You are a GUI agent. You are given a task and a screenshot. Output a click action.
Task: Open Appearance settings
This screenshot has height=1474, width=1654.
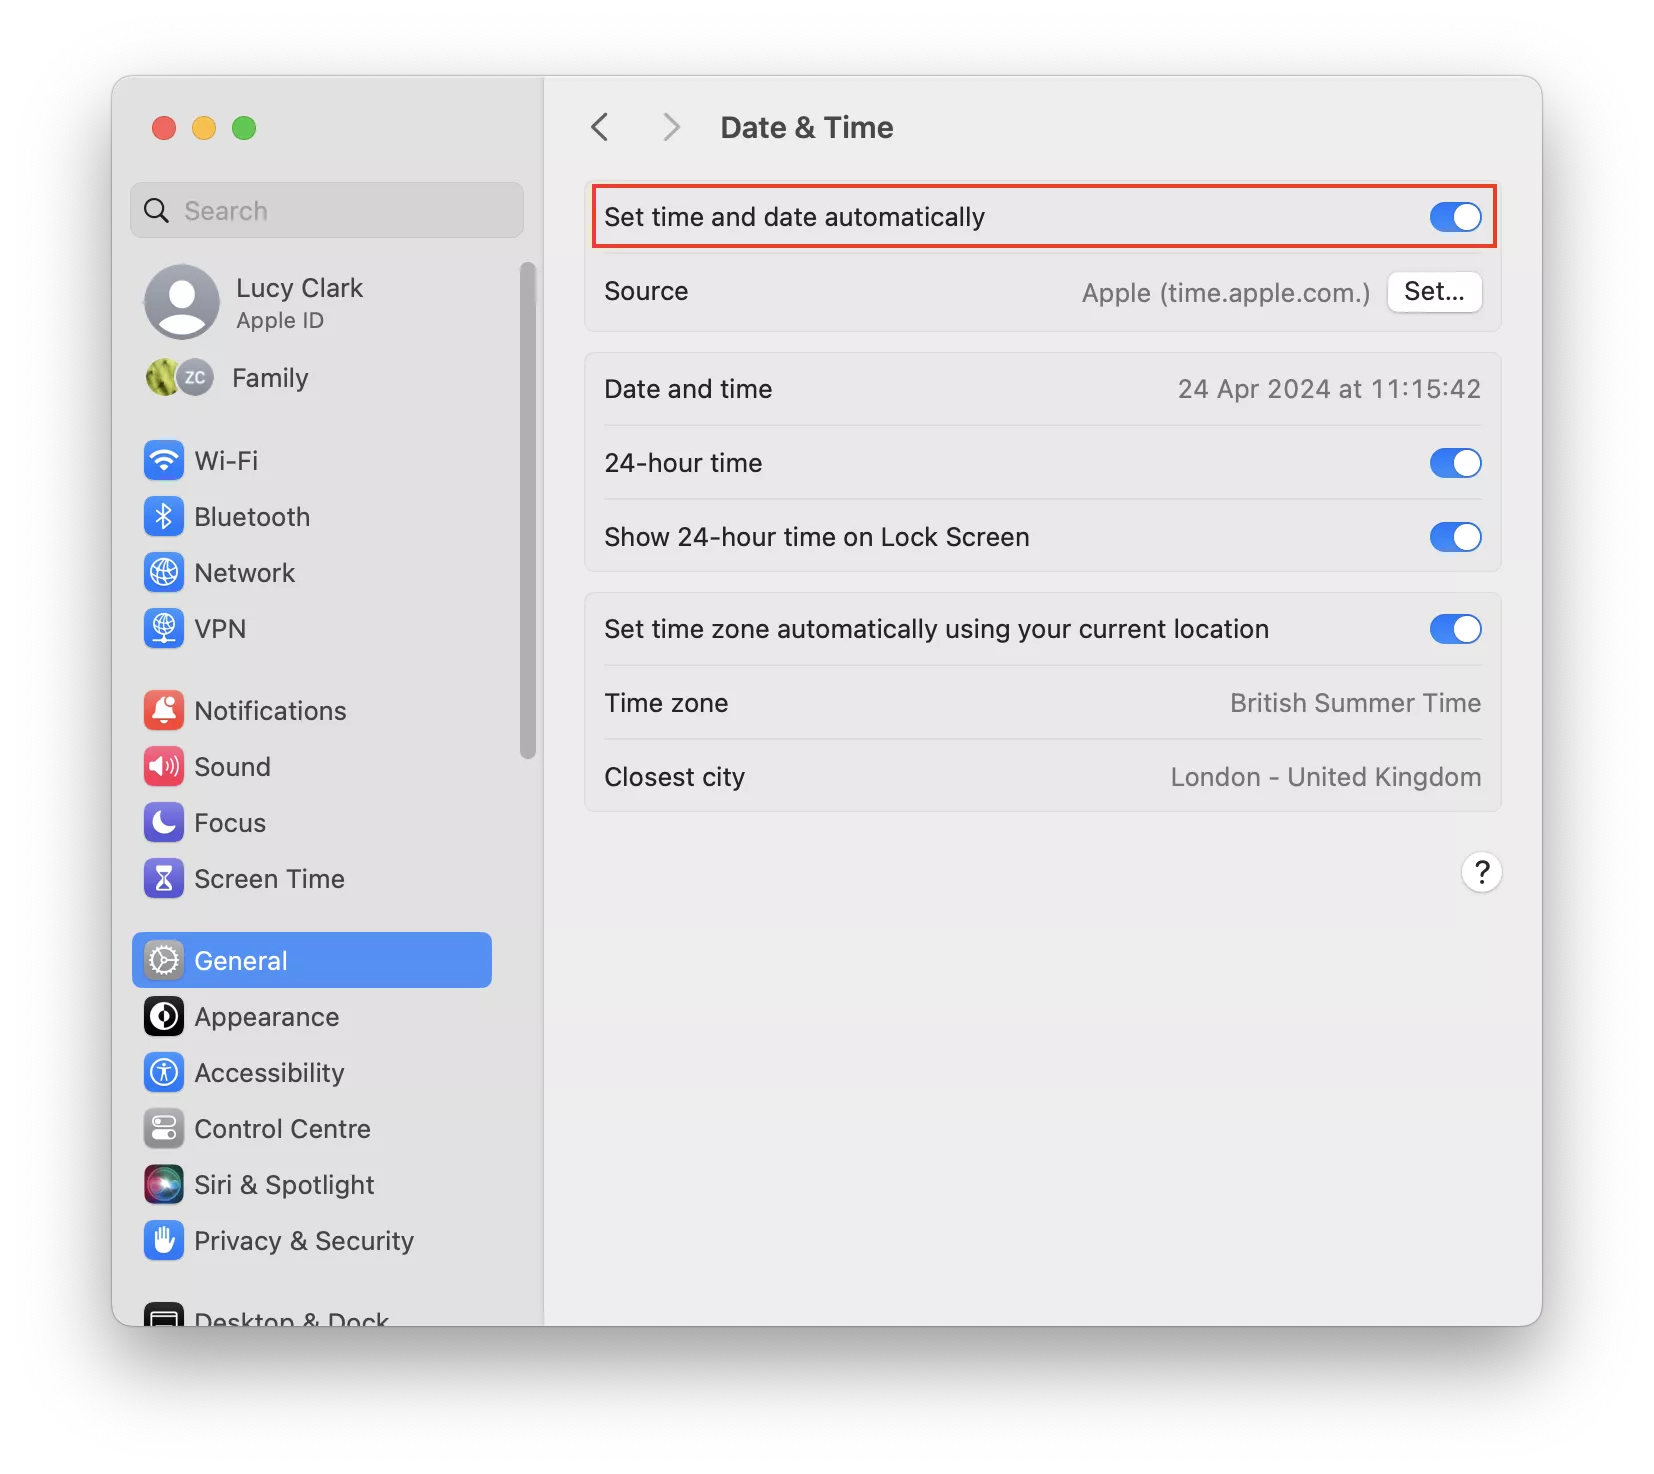[266, 1016]
